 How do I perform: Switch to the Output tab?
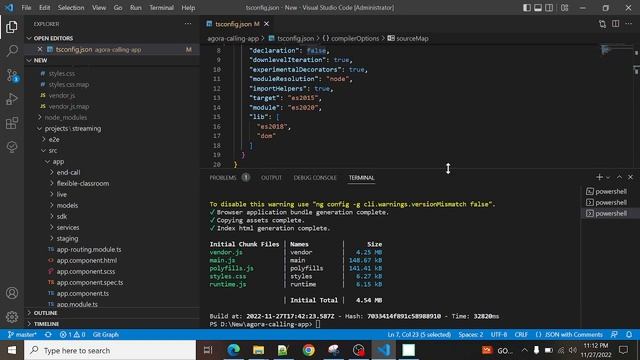[271, 178]
